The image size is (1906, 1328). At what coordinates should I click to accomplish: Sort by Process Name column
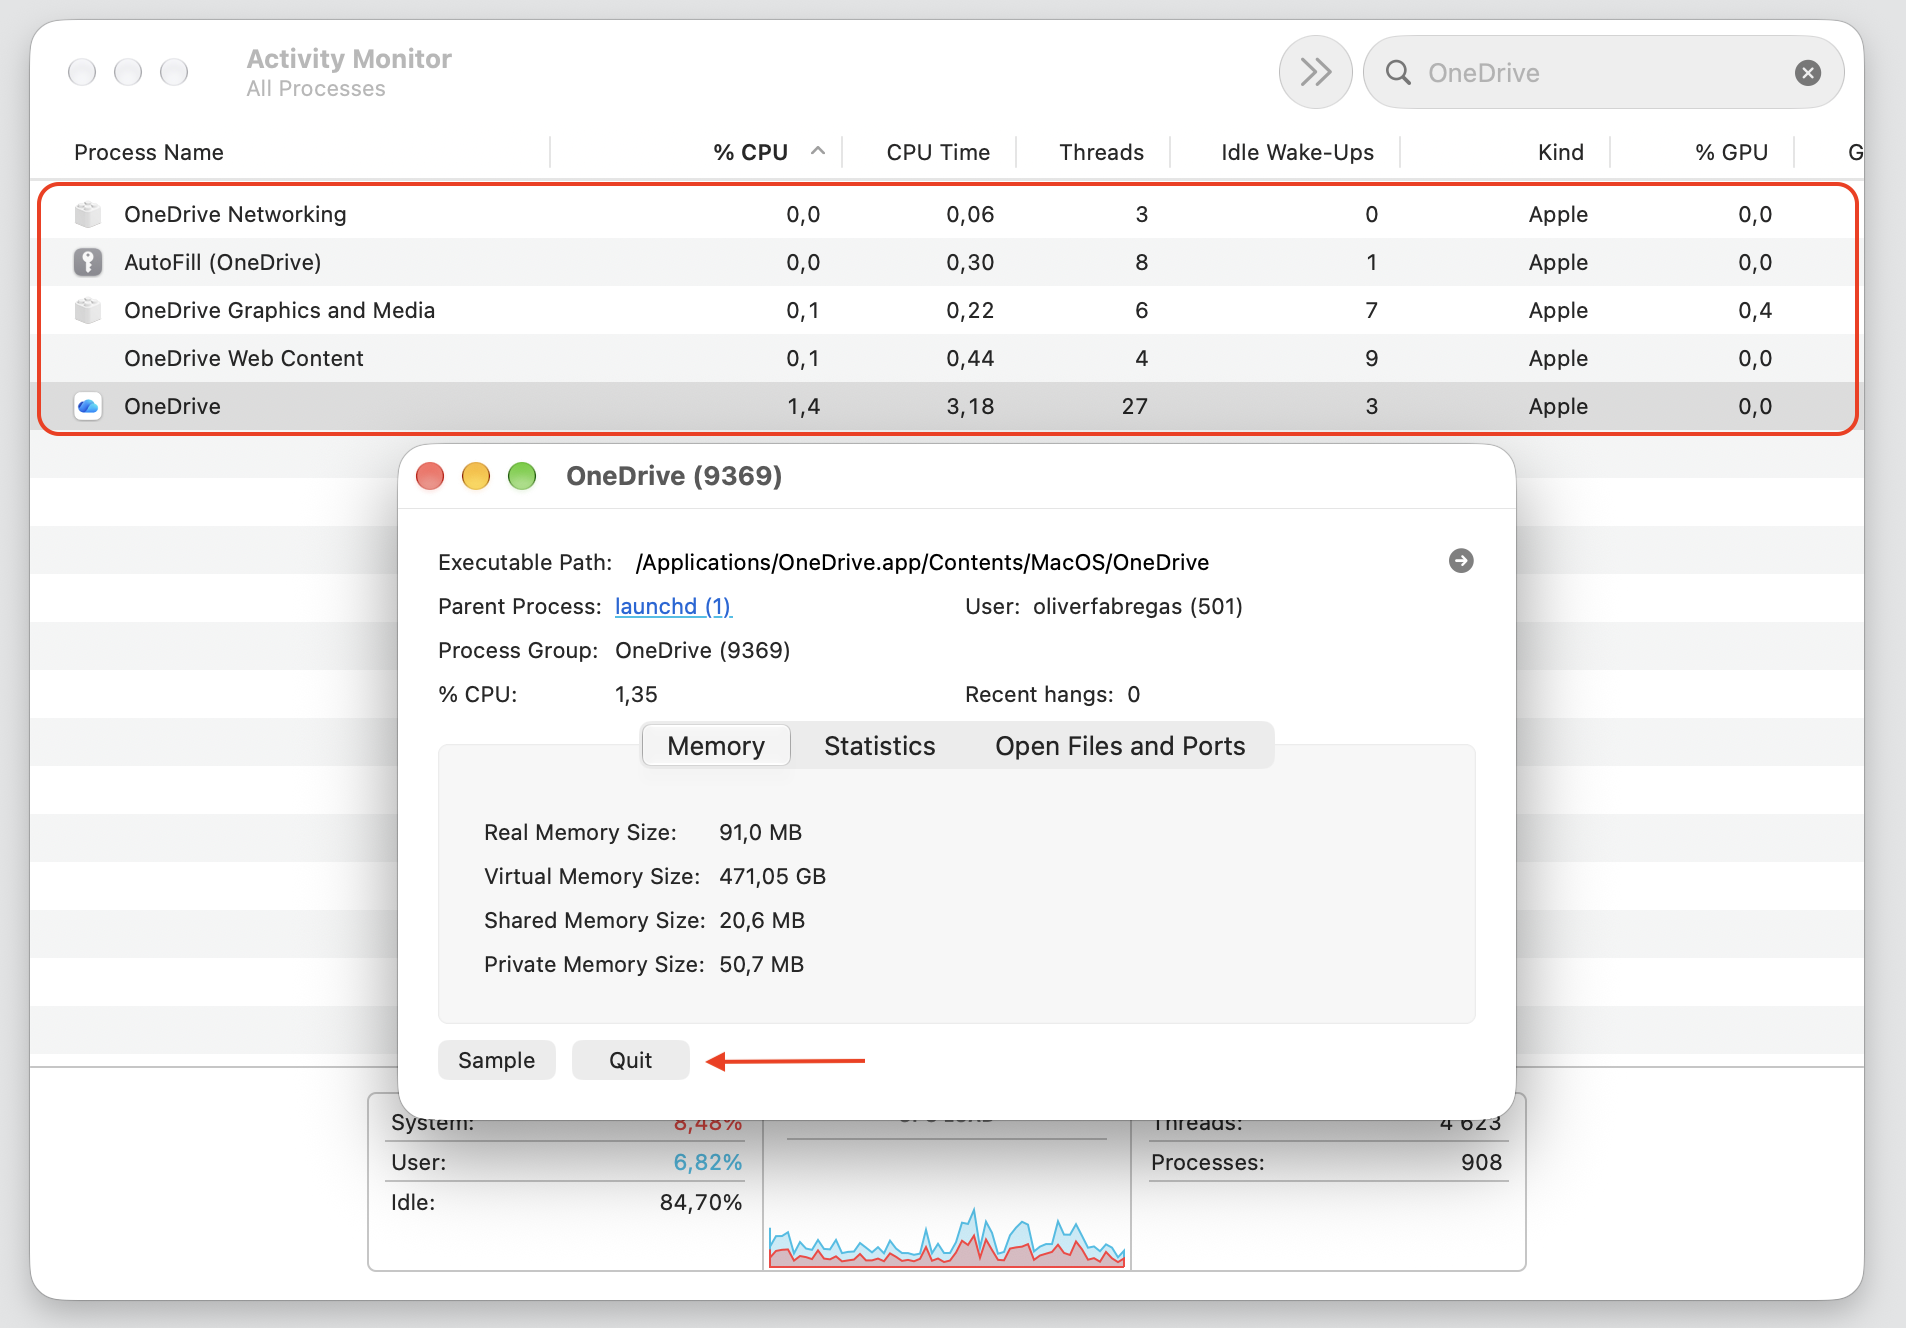pos(149,152)
